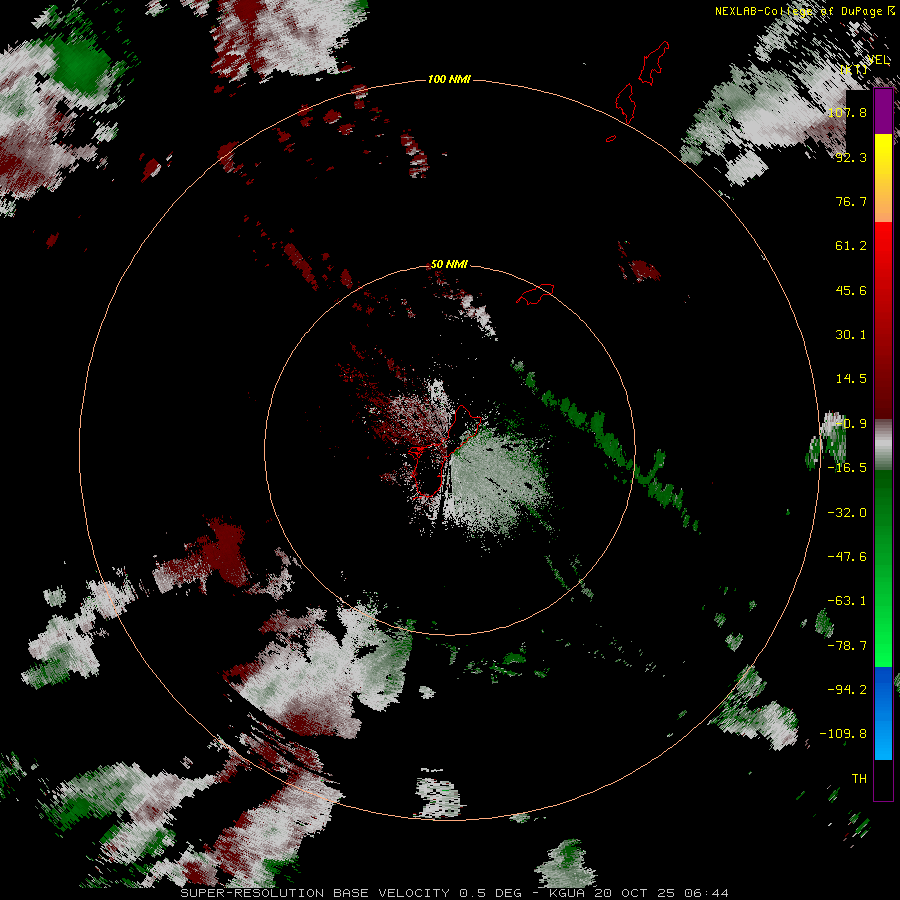Click the 107.8 value on velocity scale
Image resolution: width=900 pixels, height=900 pixels.
[x=848, y=112]
